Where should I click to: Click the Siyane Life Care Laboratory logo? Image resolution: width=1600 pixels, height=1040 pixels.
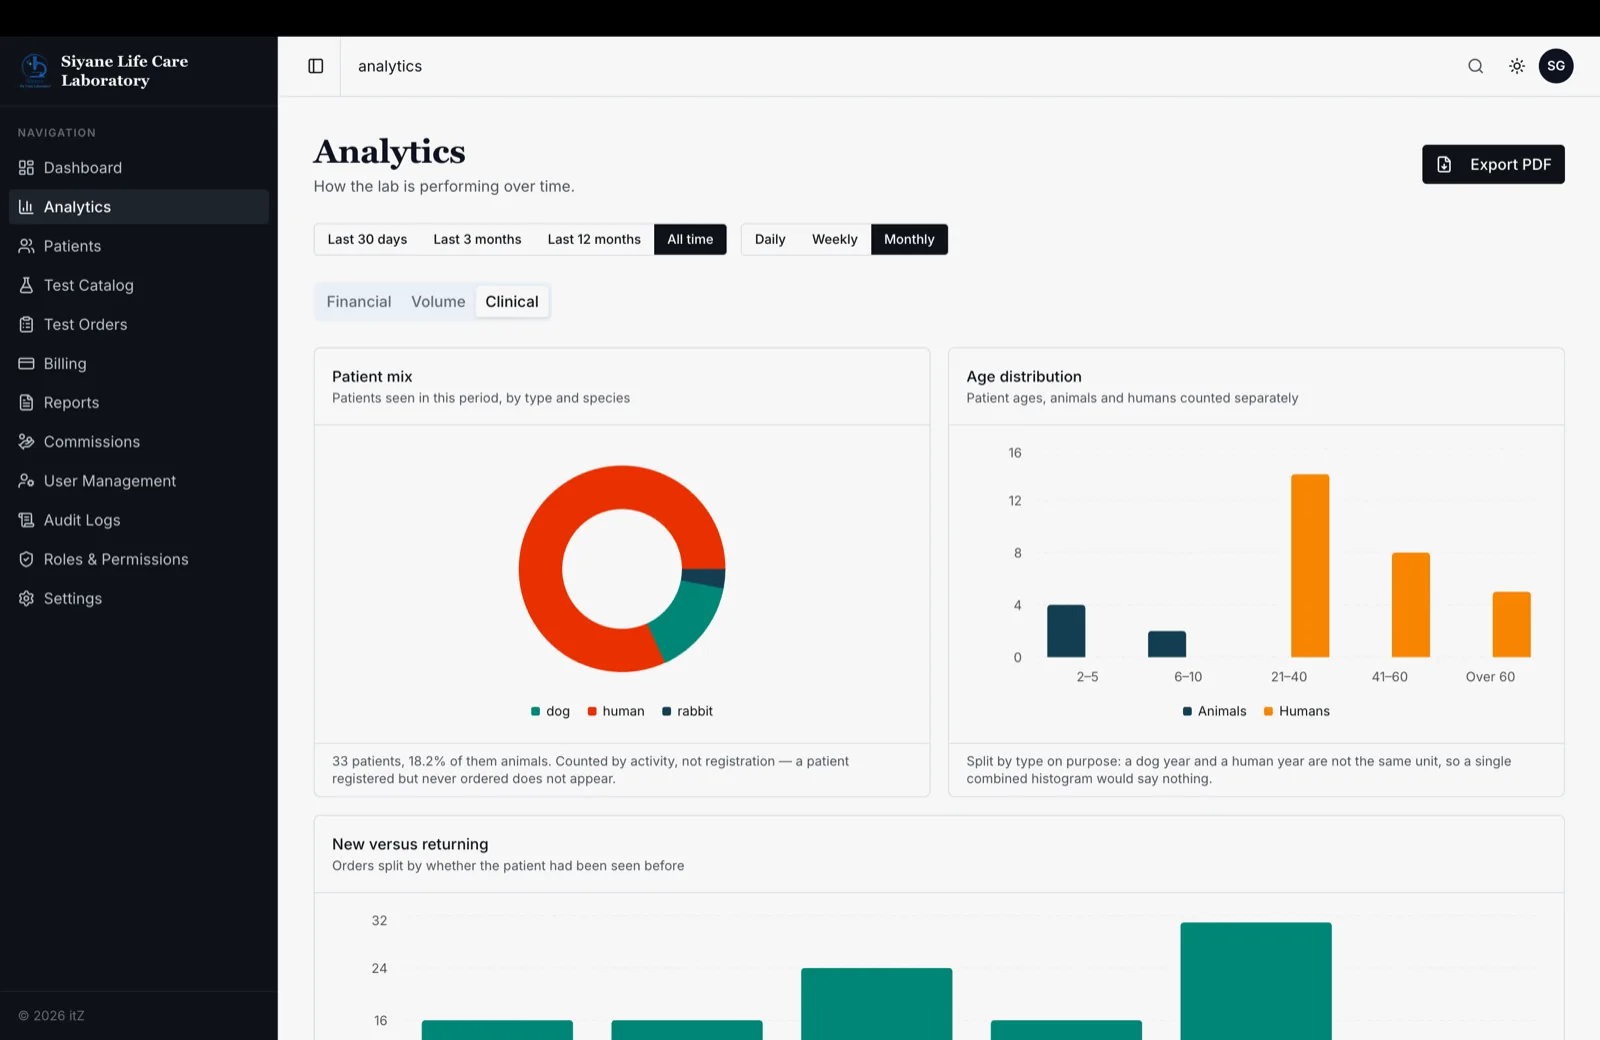click(x=35, y=70)
